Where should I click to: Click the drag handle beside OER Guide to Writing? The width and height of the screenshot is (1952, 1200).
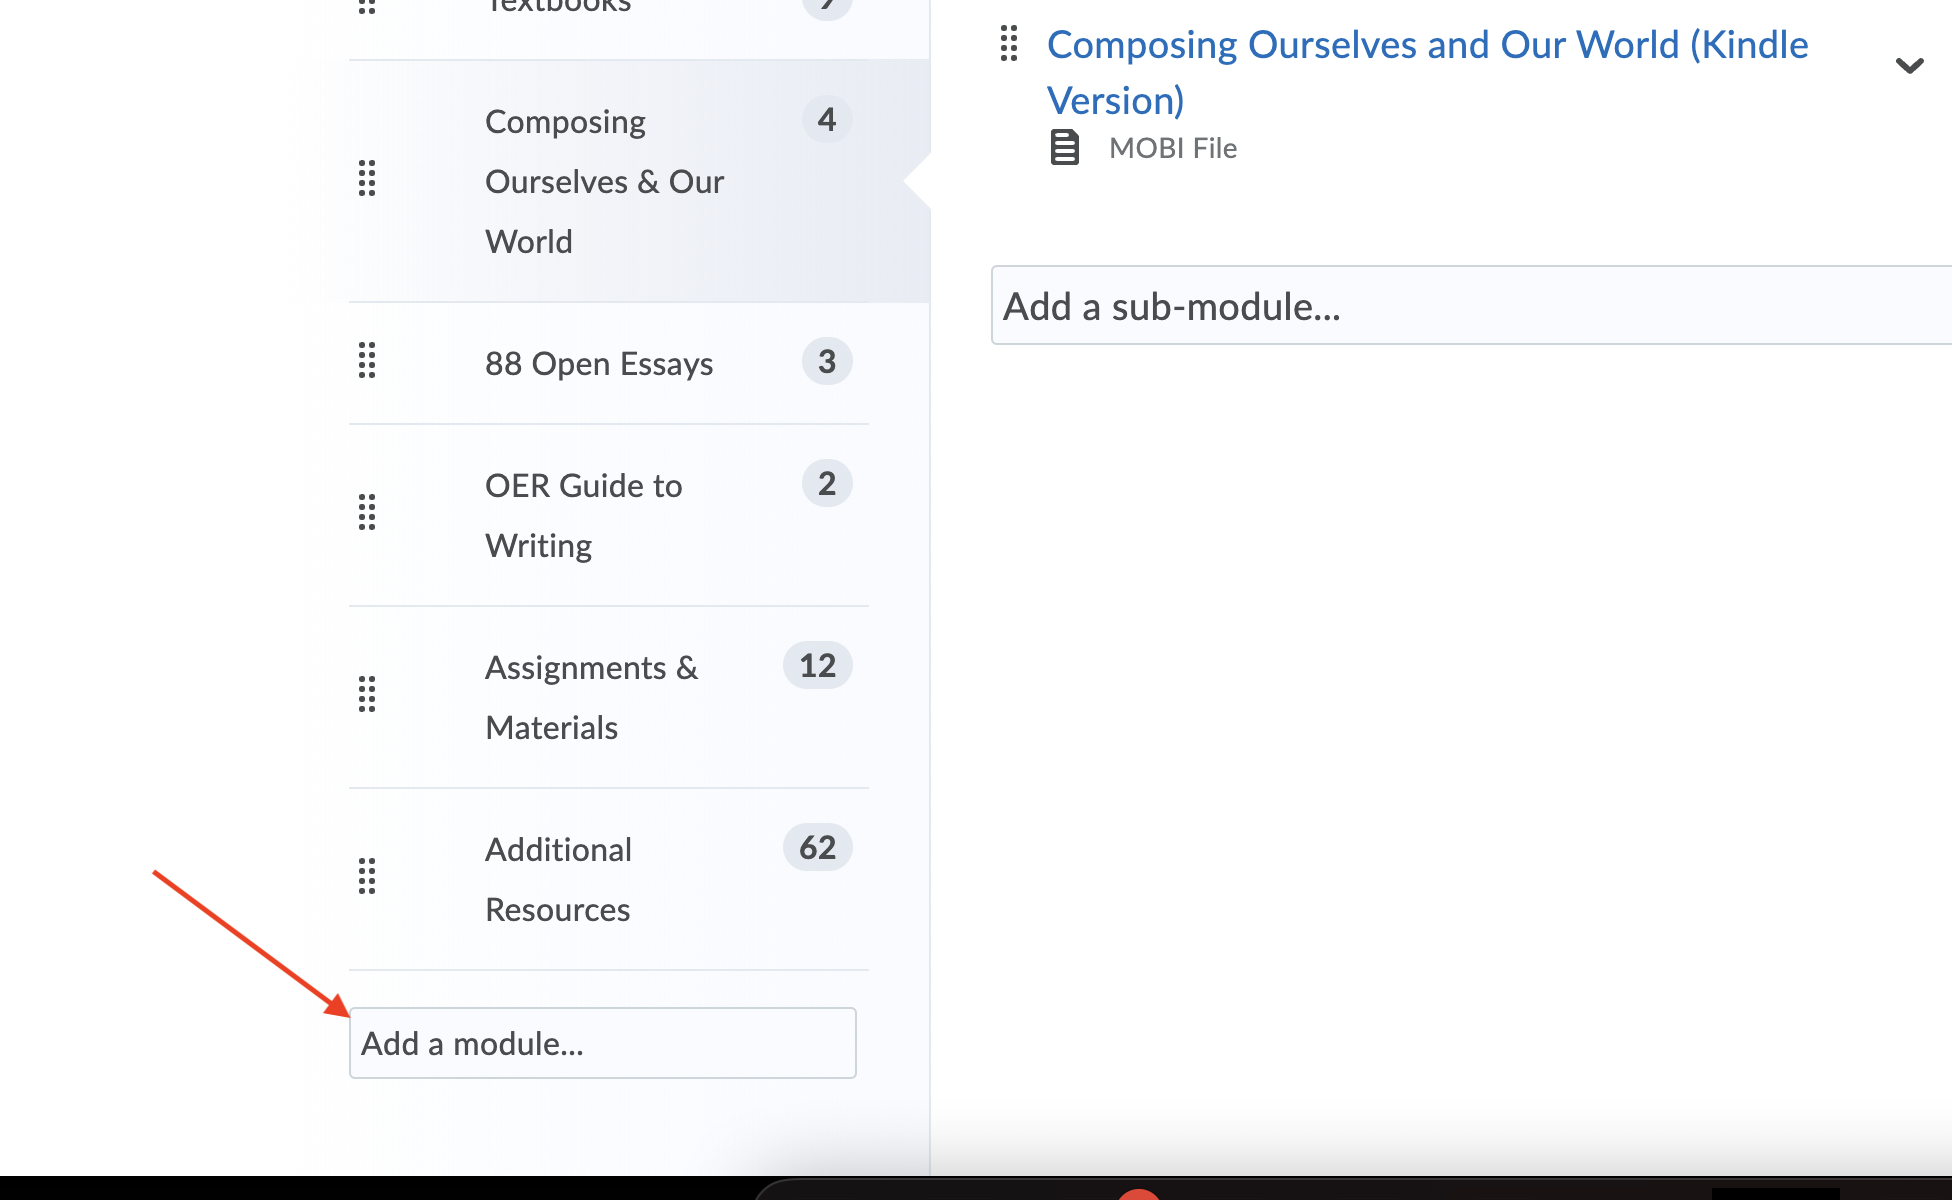pos(367,513)
